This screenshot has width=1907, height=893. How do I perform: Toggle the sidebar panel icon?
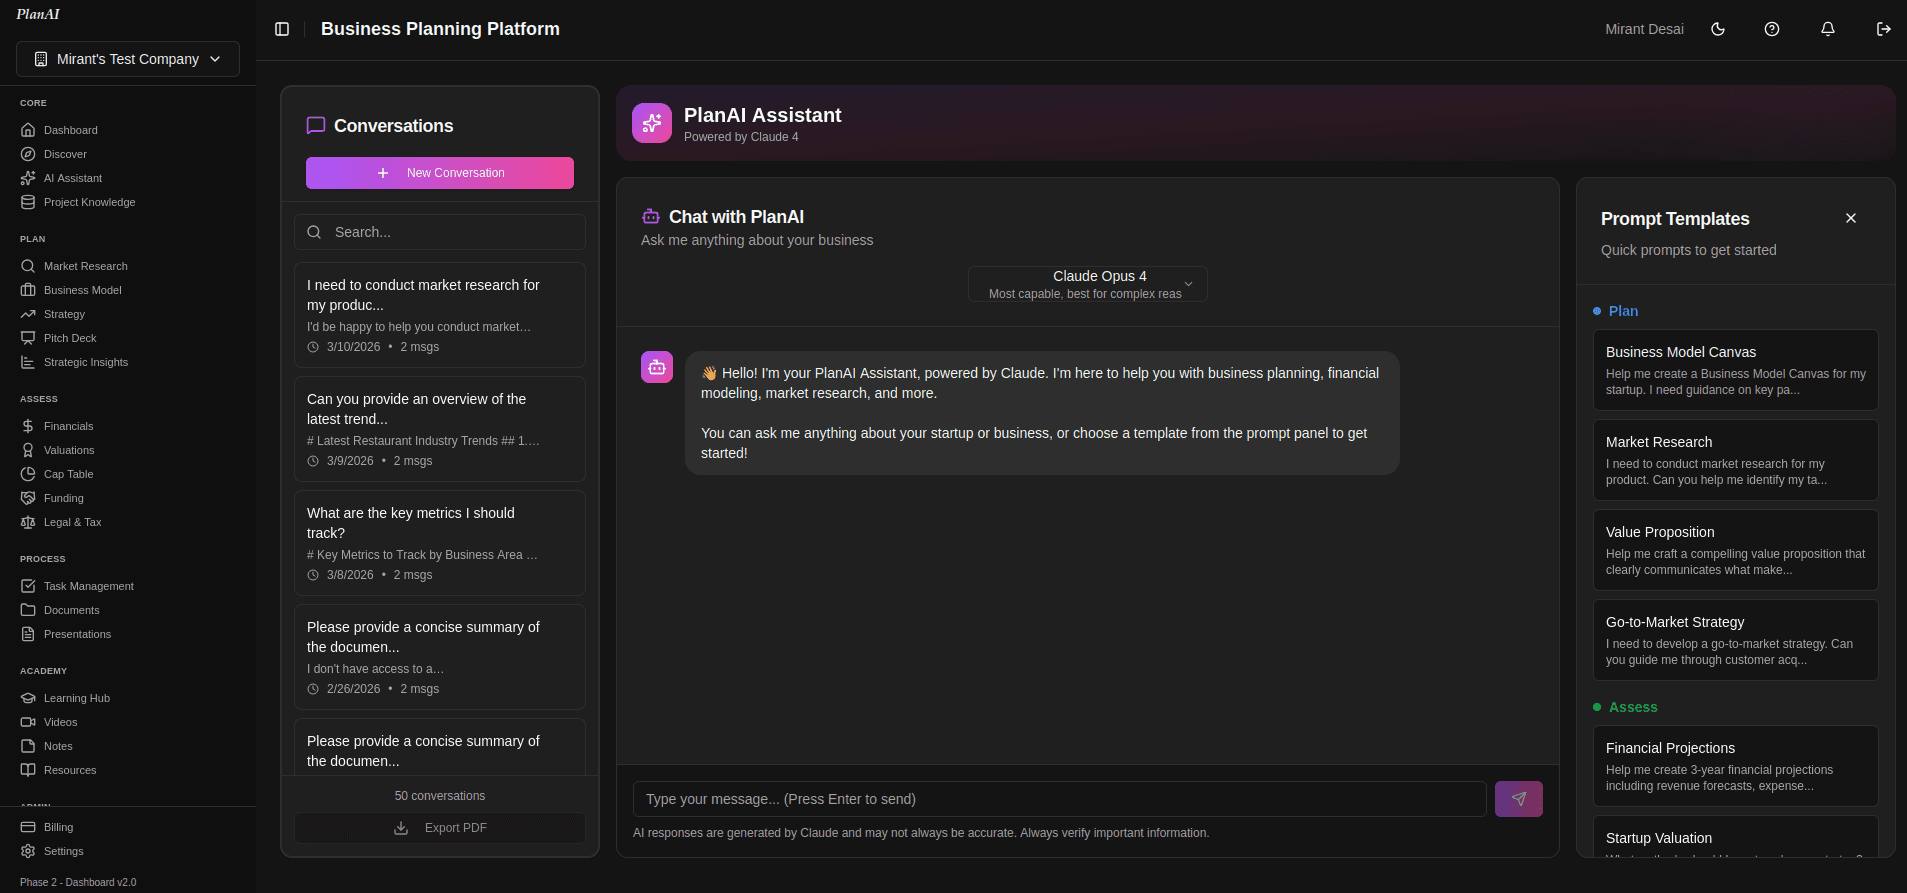tap(282, 29)
